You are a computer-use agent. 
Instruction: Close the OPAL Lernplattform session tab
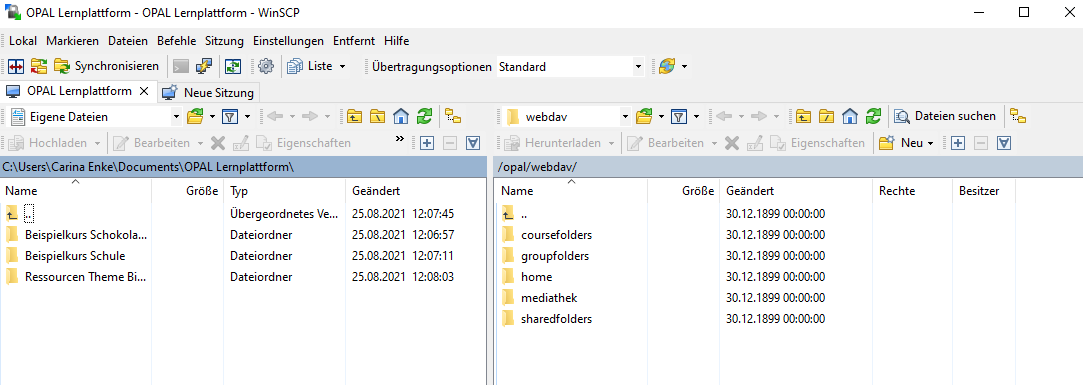pyautogui.click(x=144, y=91)
